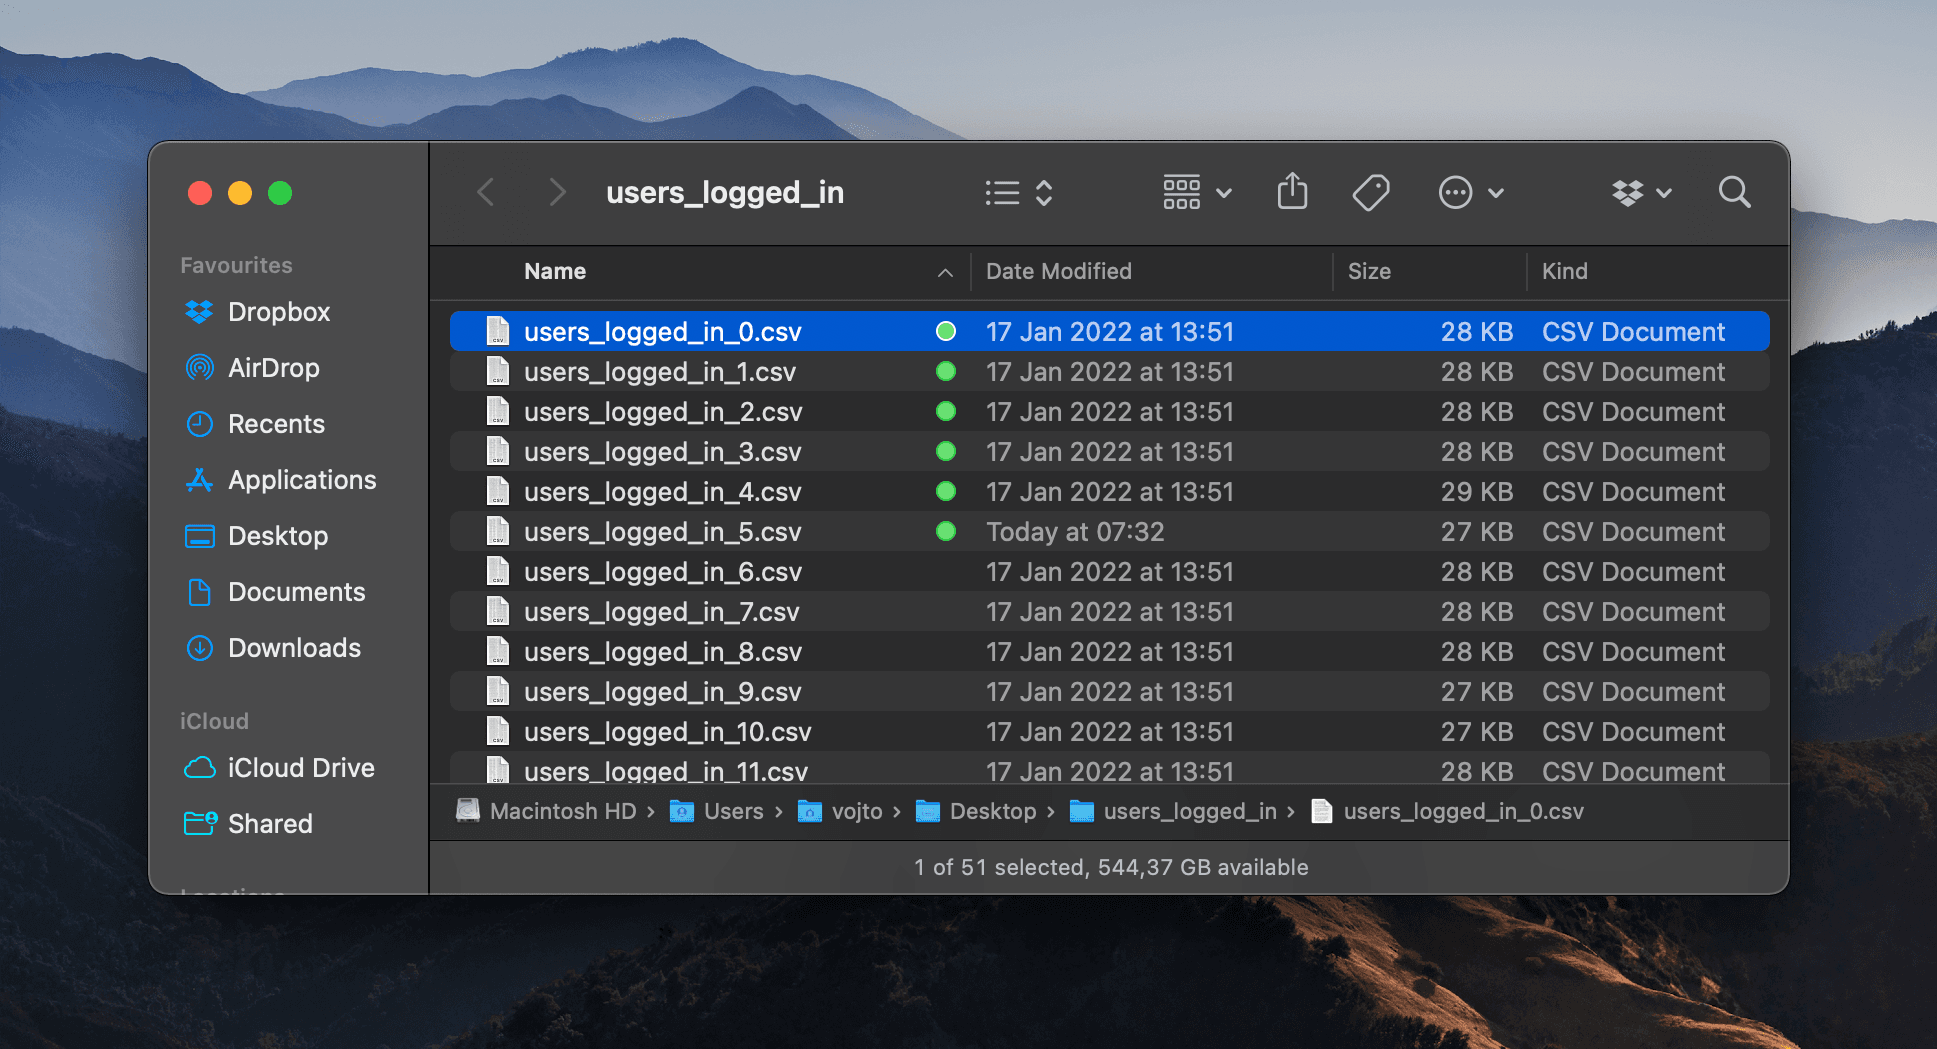Click green sync status dot on users_logged_in_2.csv
The width and height of the screenshot is (1937, 1049).
(x=945, y=412)
